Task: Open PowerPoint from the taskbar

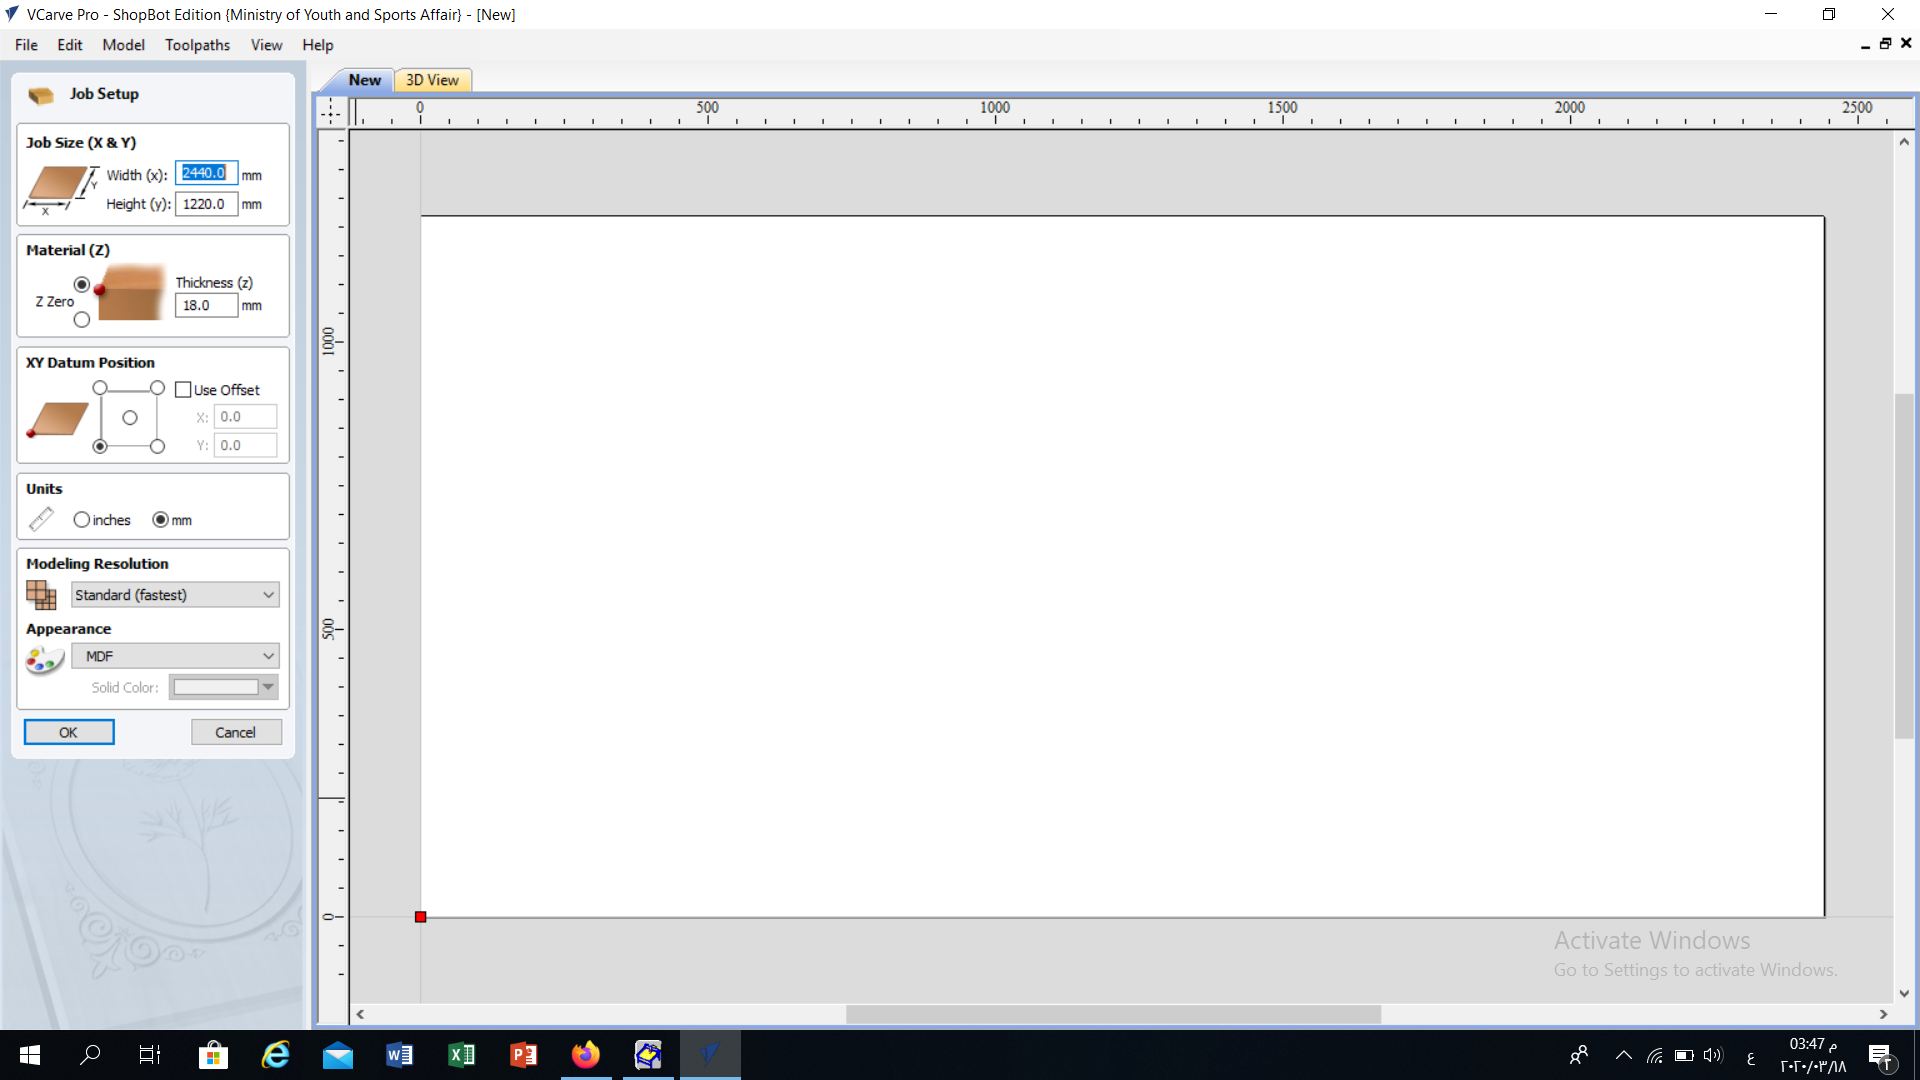Action: (x=523, y=1055)
